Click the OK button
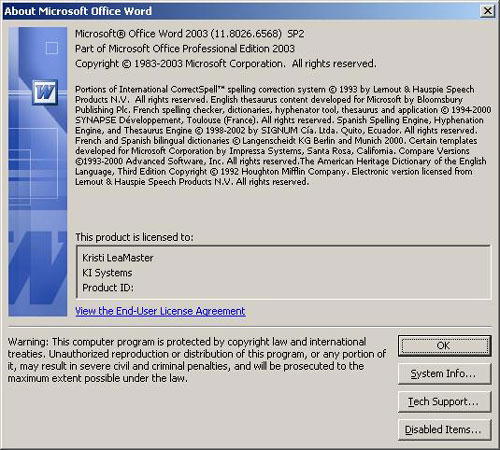This screenshot has height=450, width=500. (x=444, y=346)
